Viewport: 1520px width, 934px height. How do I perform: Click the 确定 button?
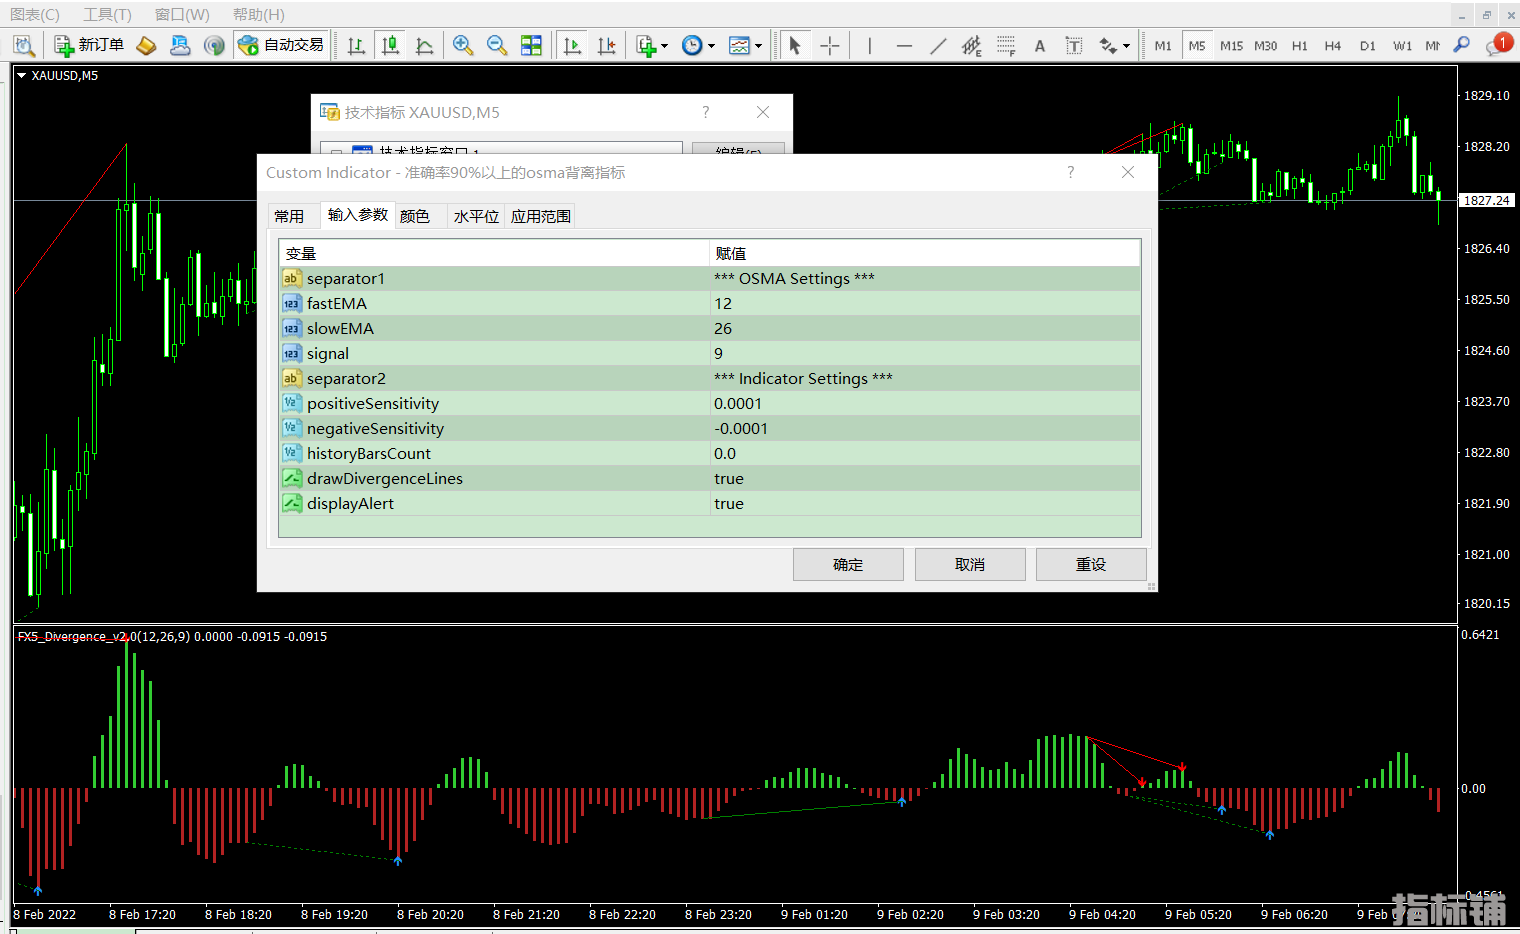(848, 564)
